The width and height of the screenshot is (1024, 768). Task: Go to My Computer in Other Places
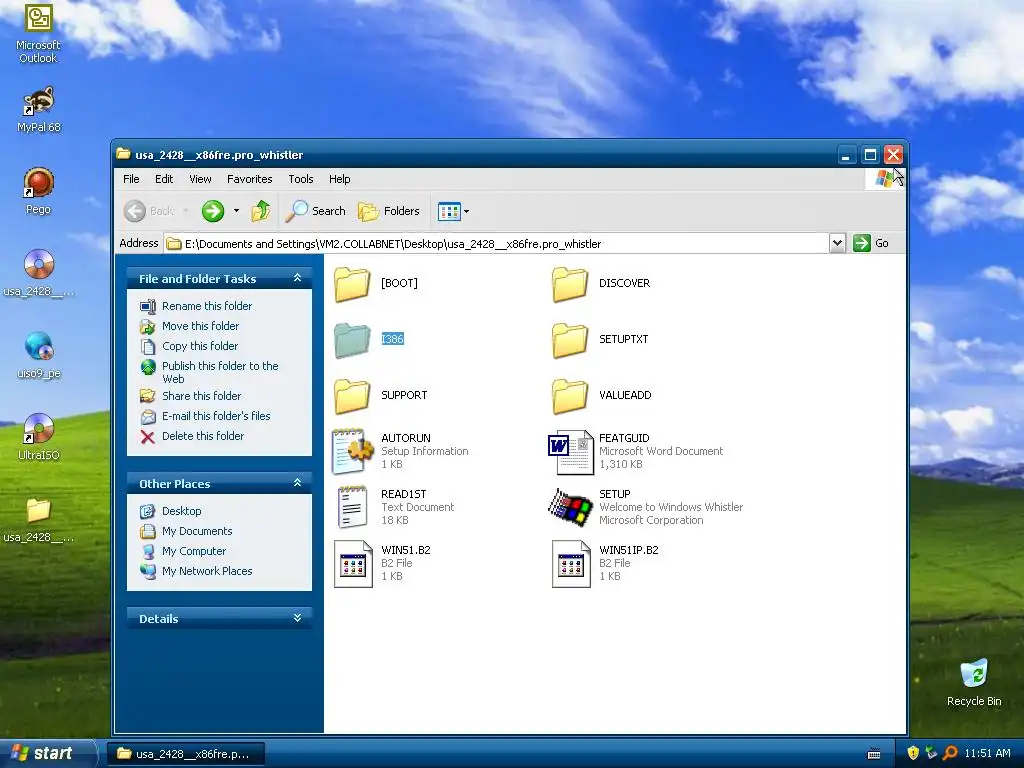pos(194,551)
